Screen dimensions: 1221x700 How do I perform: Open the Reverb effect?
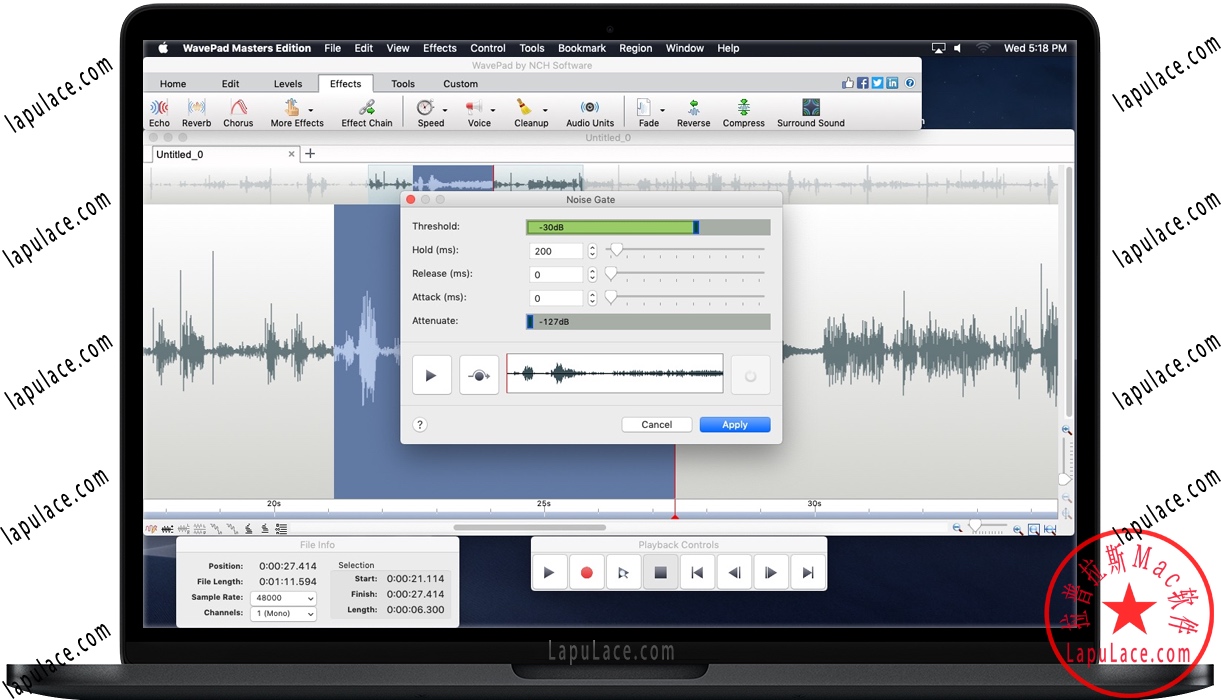click(196, 112)
